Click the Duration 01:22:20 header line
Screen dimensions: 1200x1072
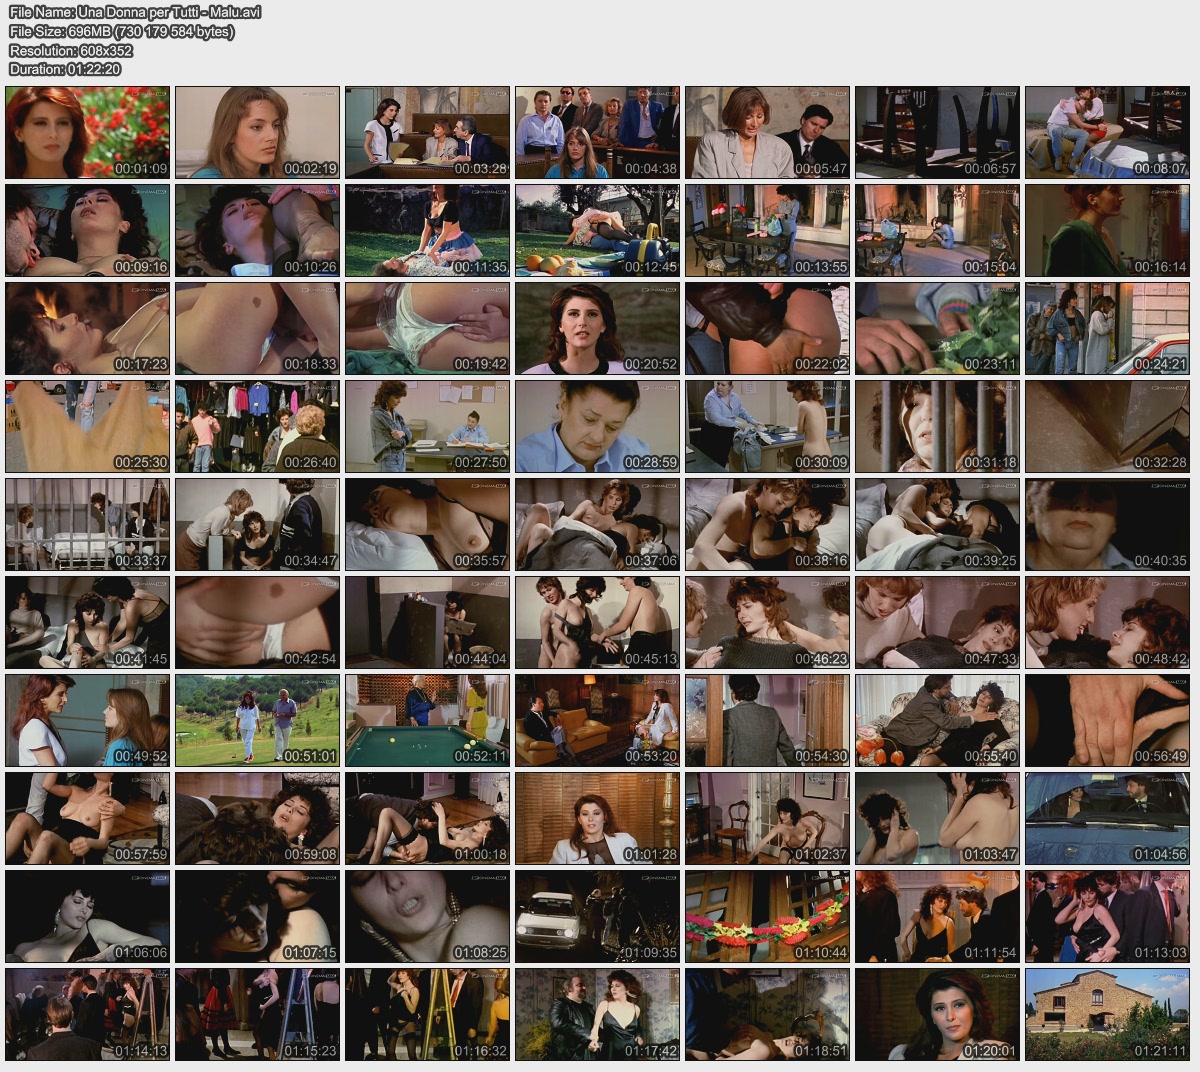tap(64, 69)
